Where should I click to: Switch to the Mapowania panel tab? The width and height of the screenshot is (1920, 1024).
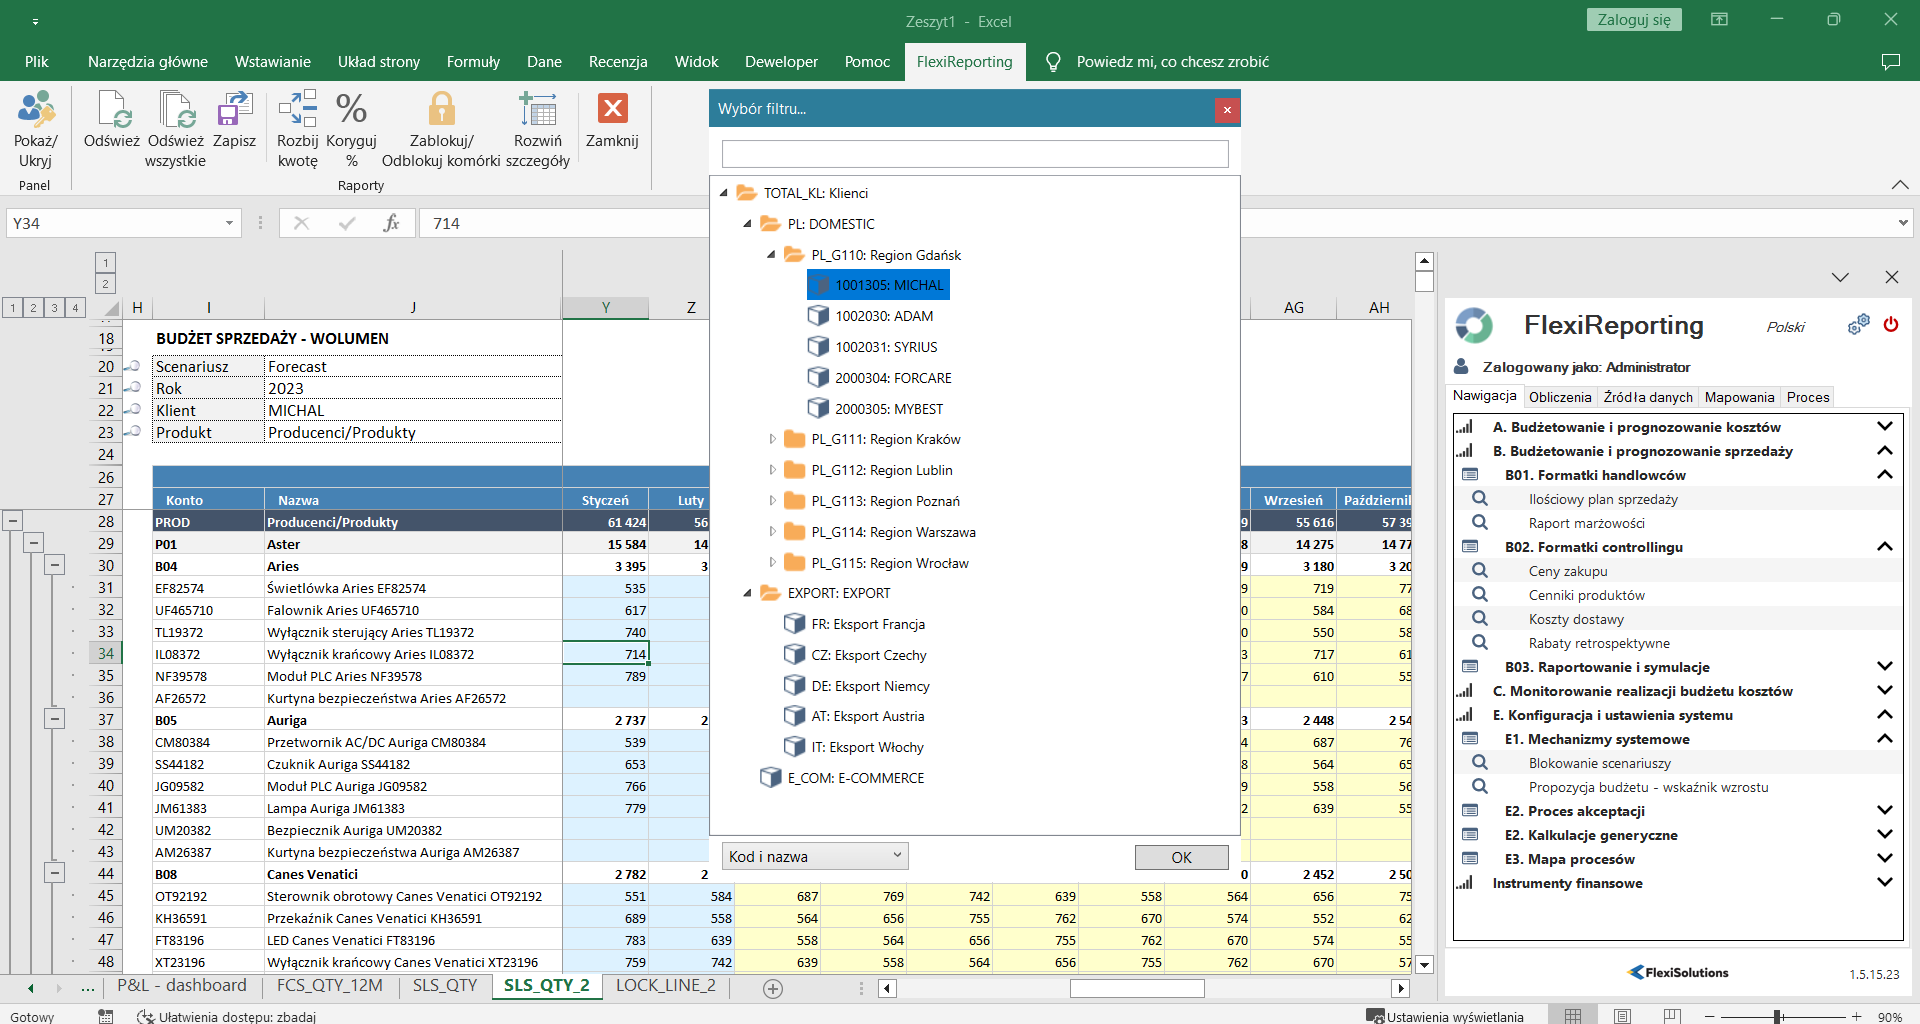[x=1739, y=397]
